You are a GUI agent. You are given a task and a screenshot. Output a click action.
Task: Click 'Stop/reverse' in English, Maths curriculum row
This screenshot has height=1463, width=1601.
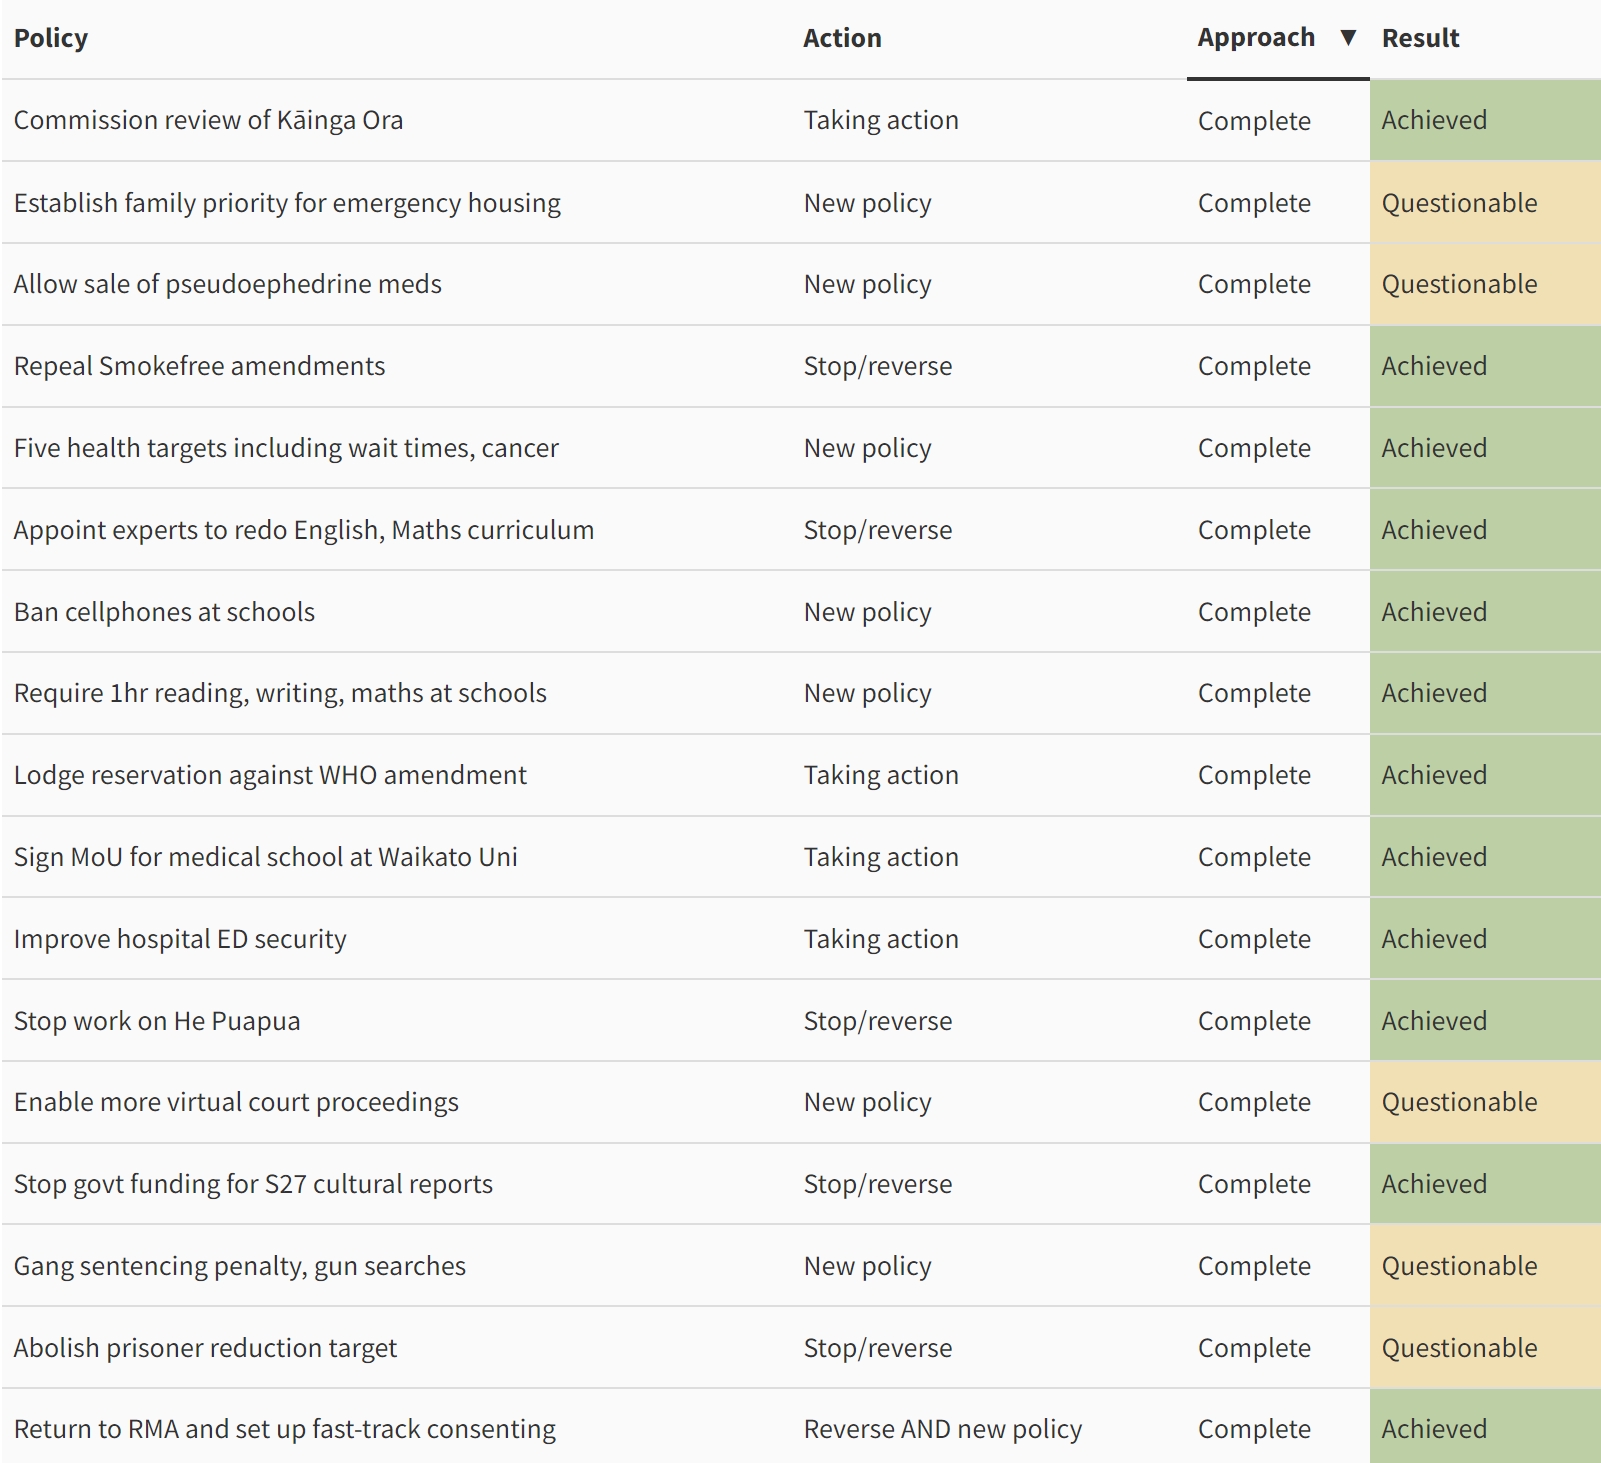(878, 530)
